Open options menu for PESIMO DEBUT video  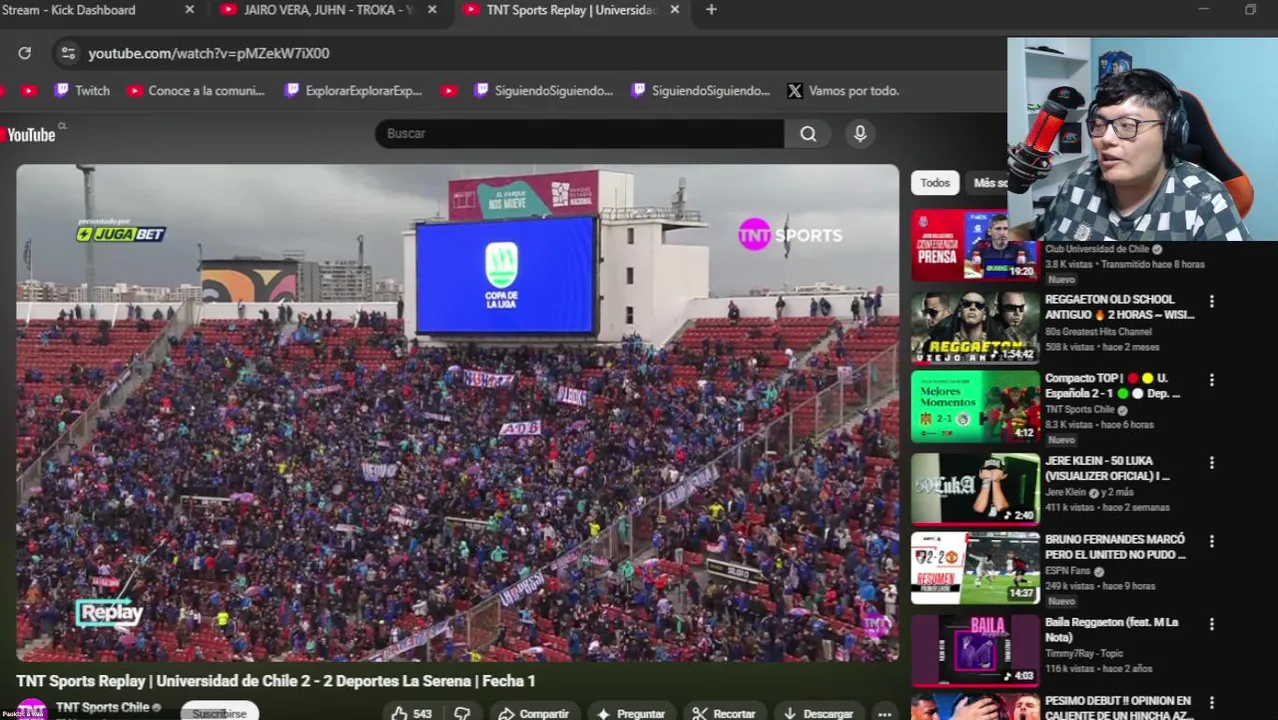pos(1211,703)
